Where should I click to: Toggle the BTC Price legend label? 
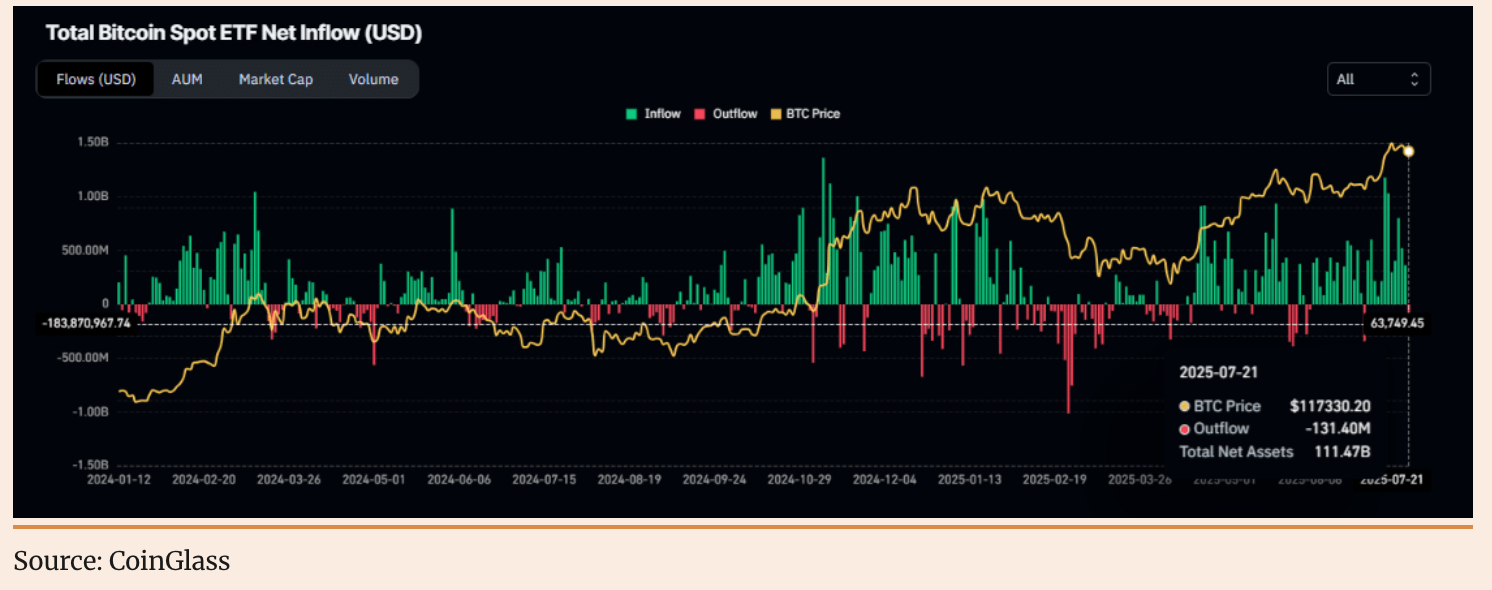coord(812,114)
